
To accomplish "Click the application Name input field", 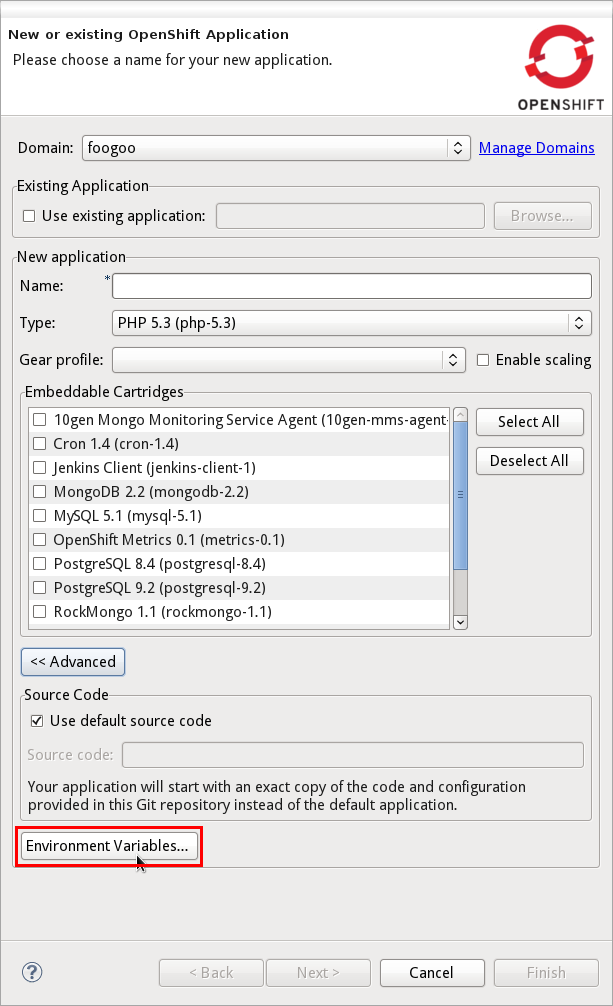I will point(352,286).
